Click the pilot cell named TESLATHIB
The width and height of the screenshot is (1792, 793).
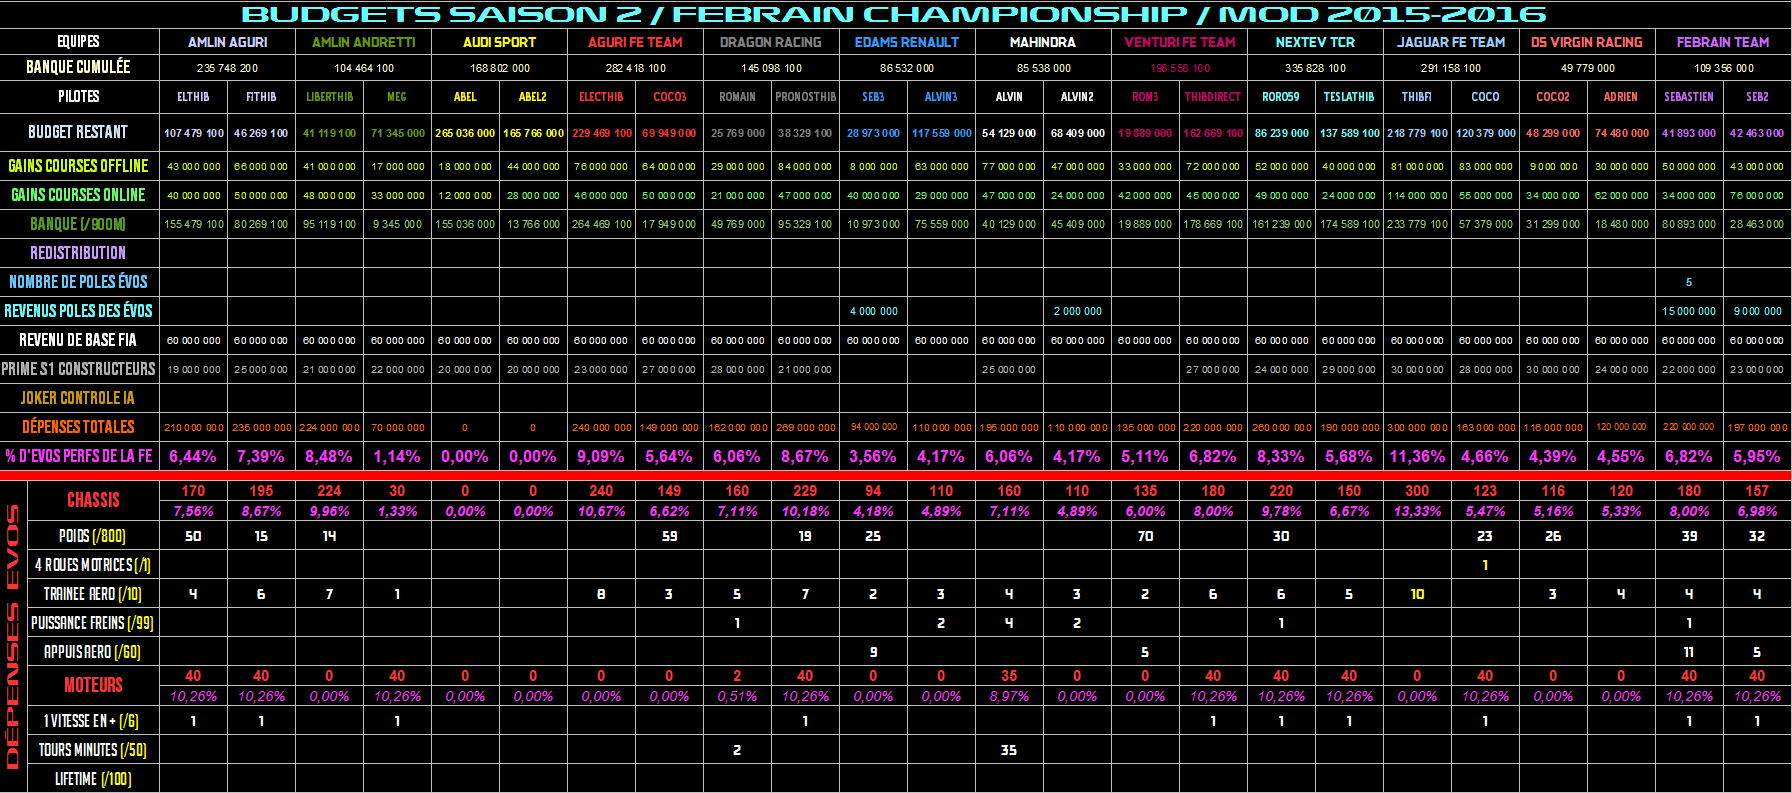[1348, 97]
